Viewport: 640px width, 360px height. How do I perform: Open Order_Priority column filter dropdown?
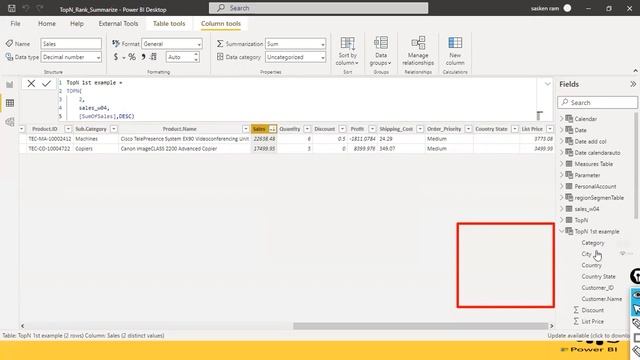click(x=468, y=129)
